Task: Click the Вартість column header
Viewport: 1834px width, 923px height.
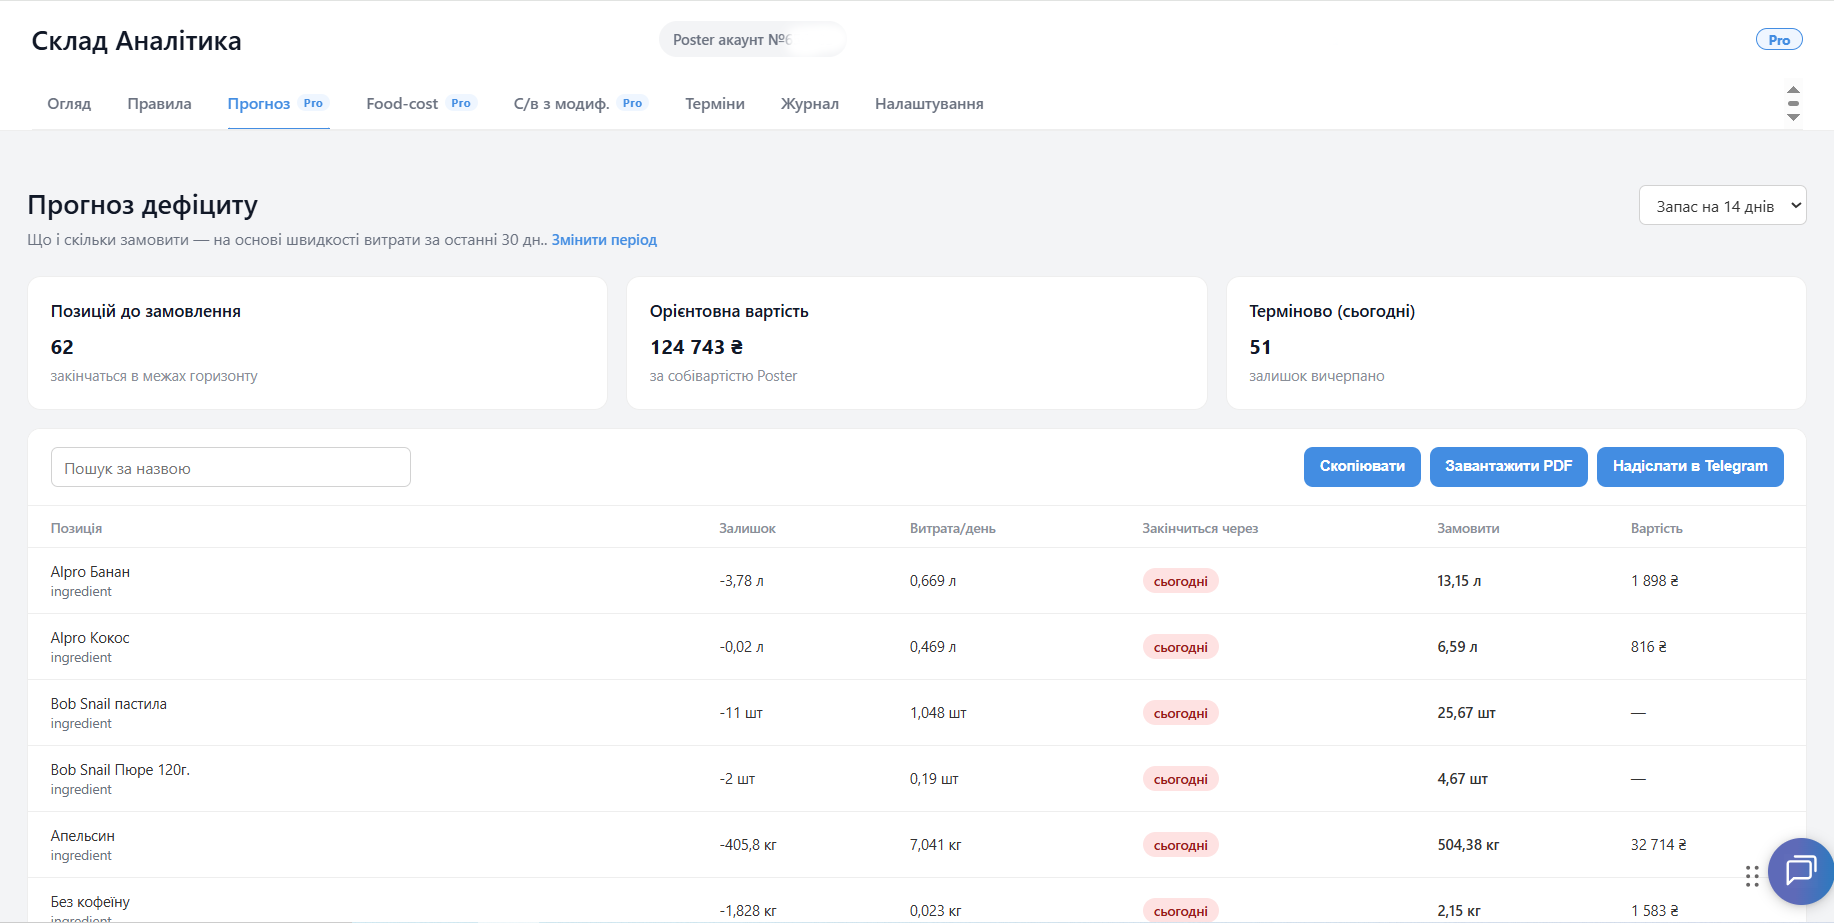Action: [1656, 528]
